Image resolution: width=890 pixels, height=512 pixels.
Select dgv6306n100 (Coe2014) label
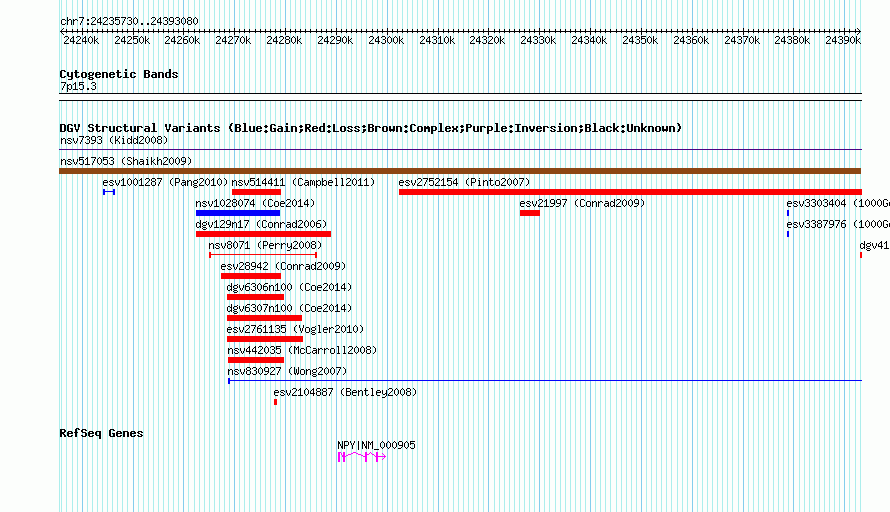point(289,287)
